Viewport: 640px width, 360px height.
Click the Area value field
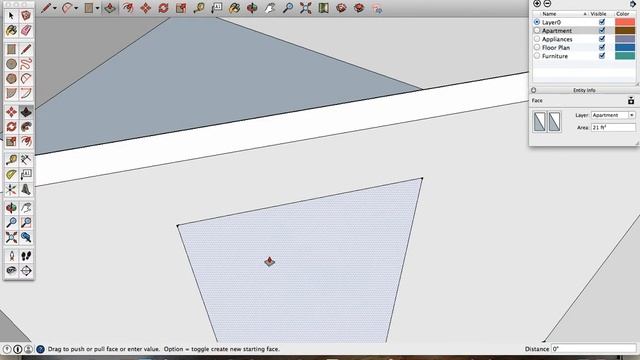click(x=613, y=128)
